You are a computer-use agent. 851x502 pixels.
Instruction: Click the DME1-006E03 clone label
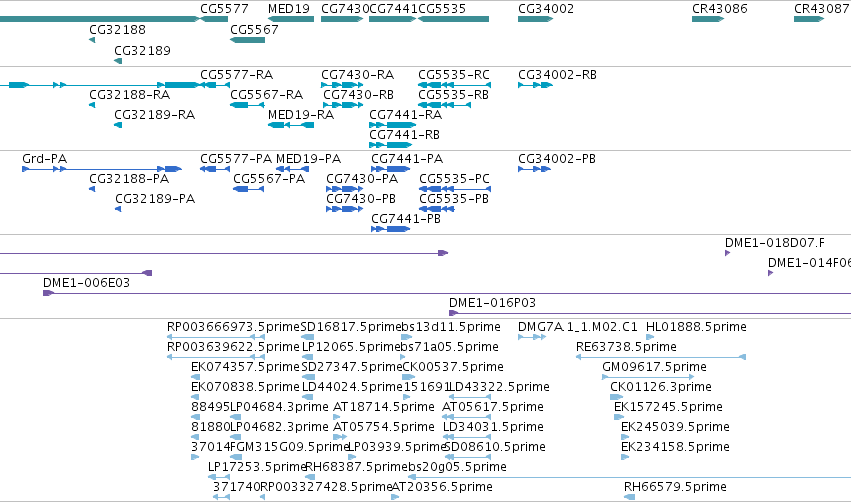[x=86, y=283]
